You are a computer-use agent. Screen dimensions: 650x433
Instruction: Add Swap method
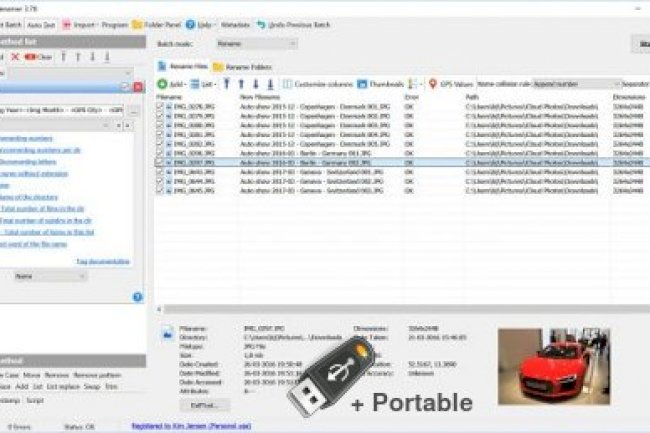[92, 386]
